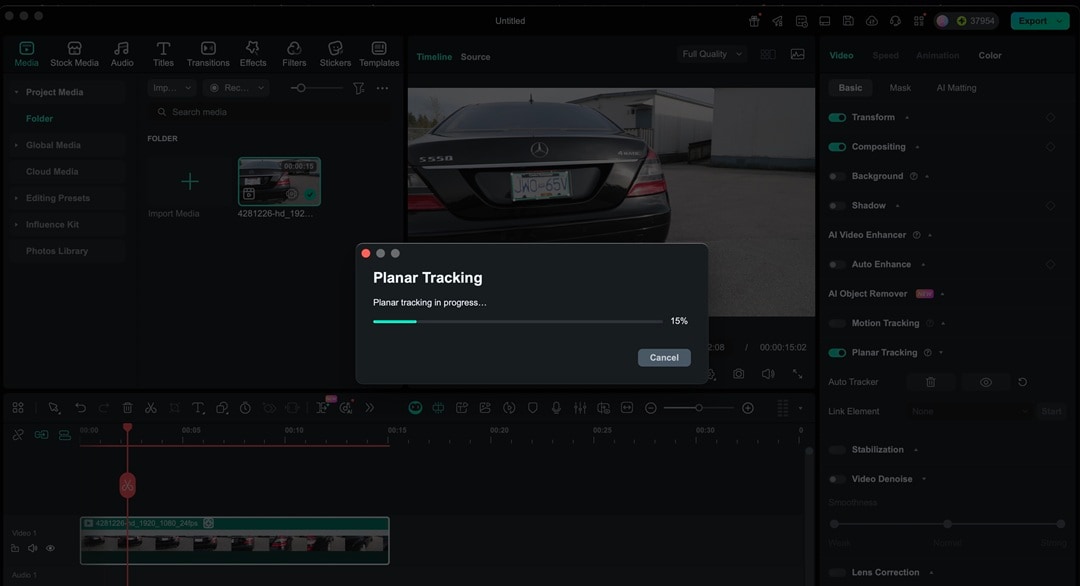This screenshot has width=1080, height=586.
Task: Click the voiceover microphone icon
Action: click(x=556, y=408)
